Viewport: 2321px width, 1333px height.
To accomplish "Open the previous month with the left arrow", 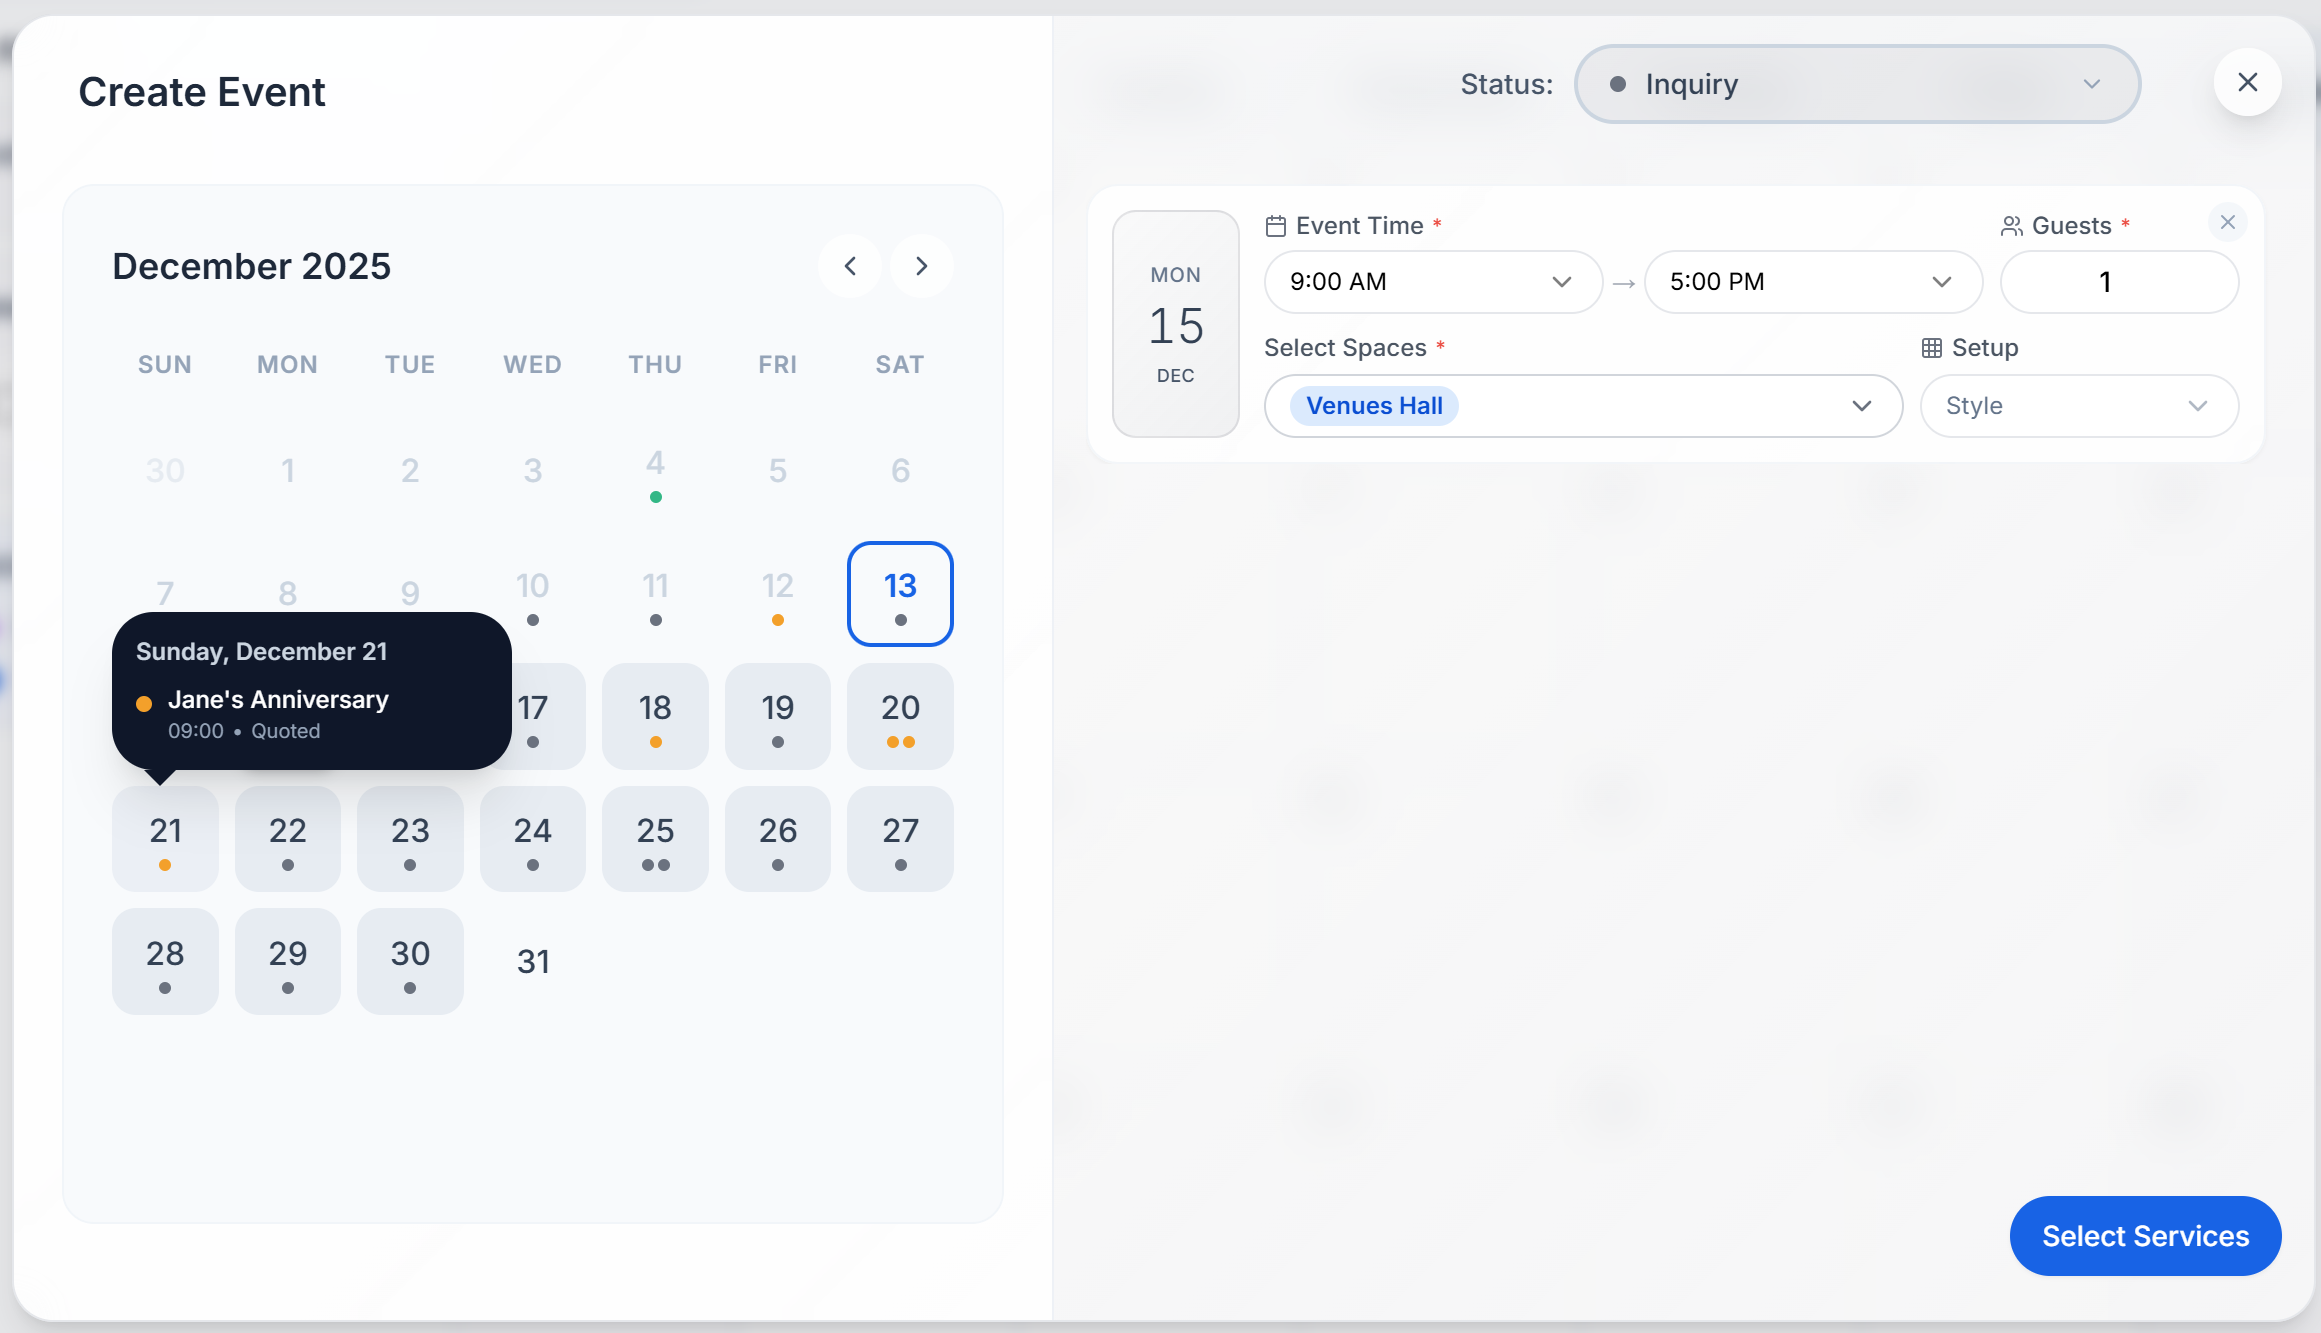I will pyautogui.click(x=849, y=266).
